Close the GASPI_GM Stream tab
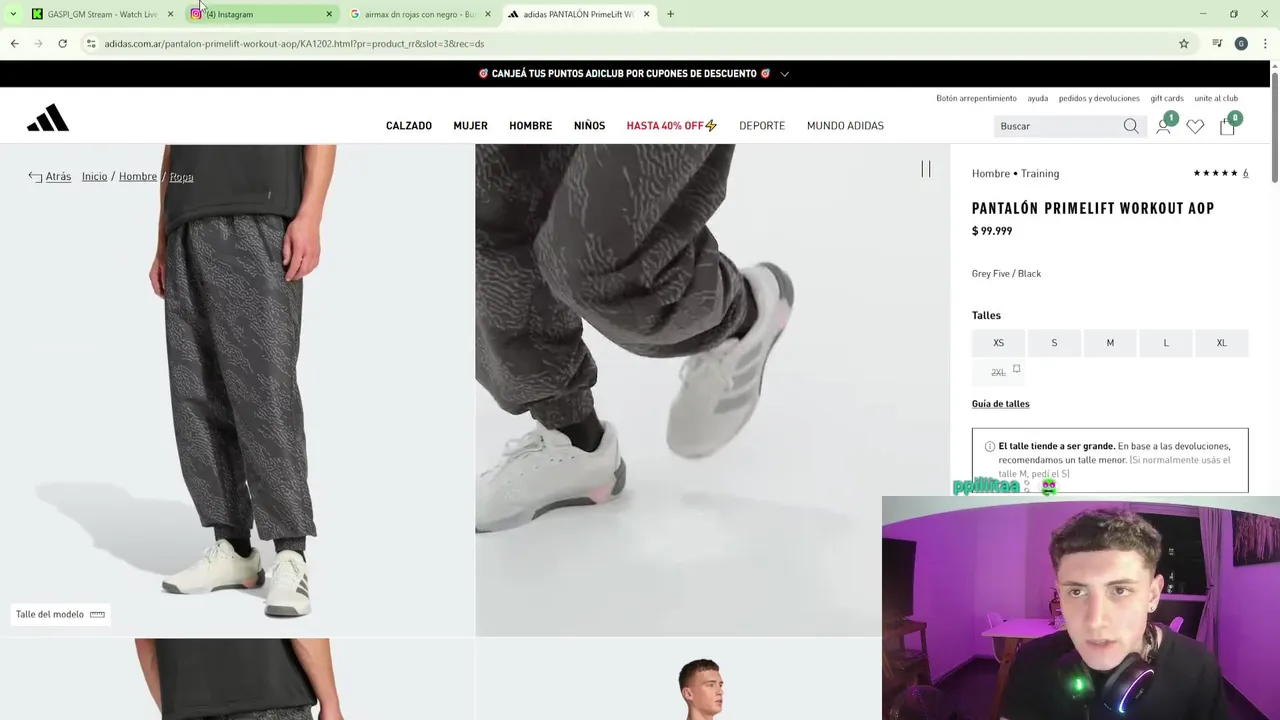This screenshot has width=1280, height=720. tap(170, 14)
